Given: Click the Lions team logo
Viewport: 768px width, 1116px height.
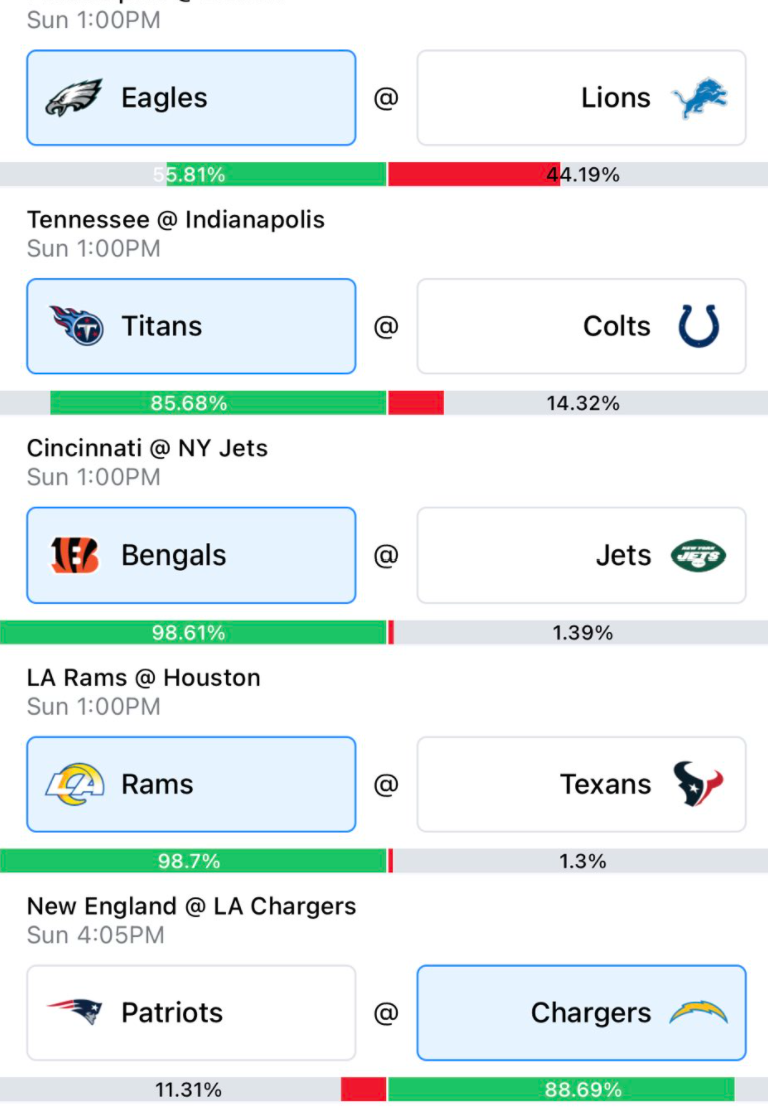Looking at the screenshot, I should (700, 98).
